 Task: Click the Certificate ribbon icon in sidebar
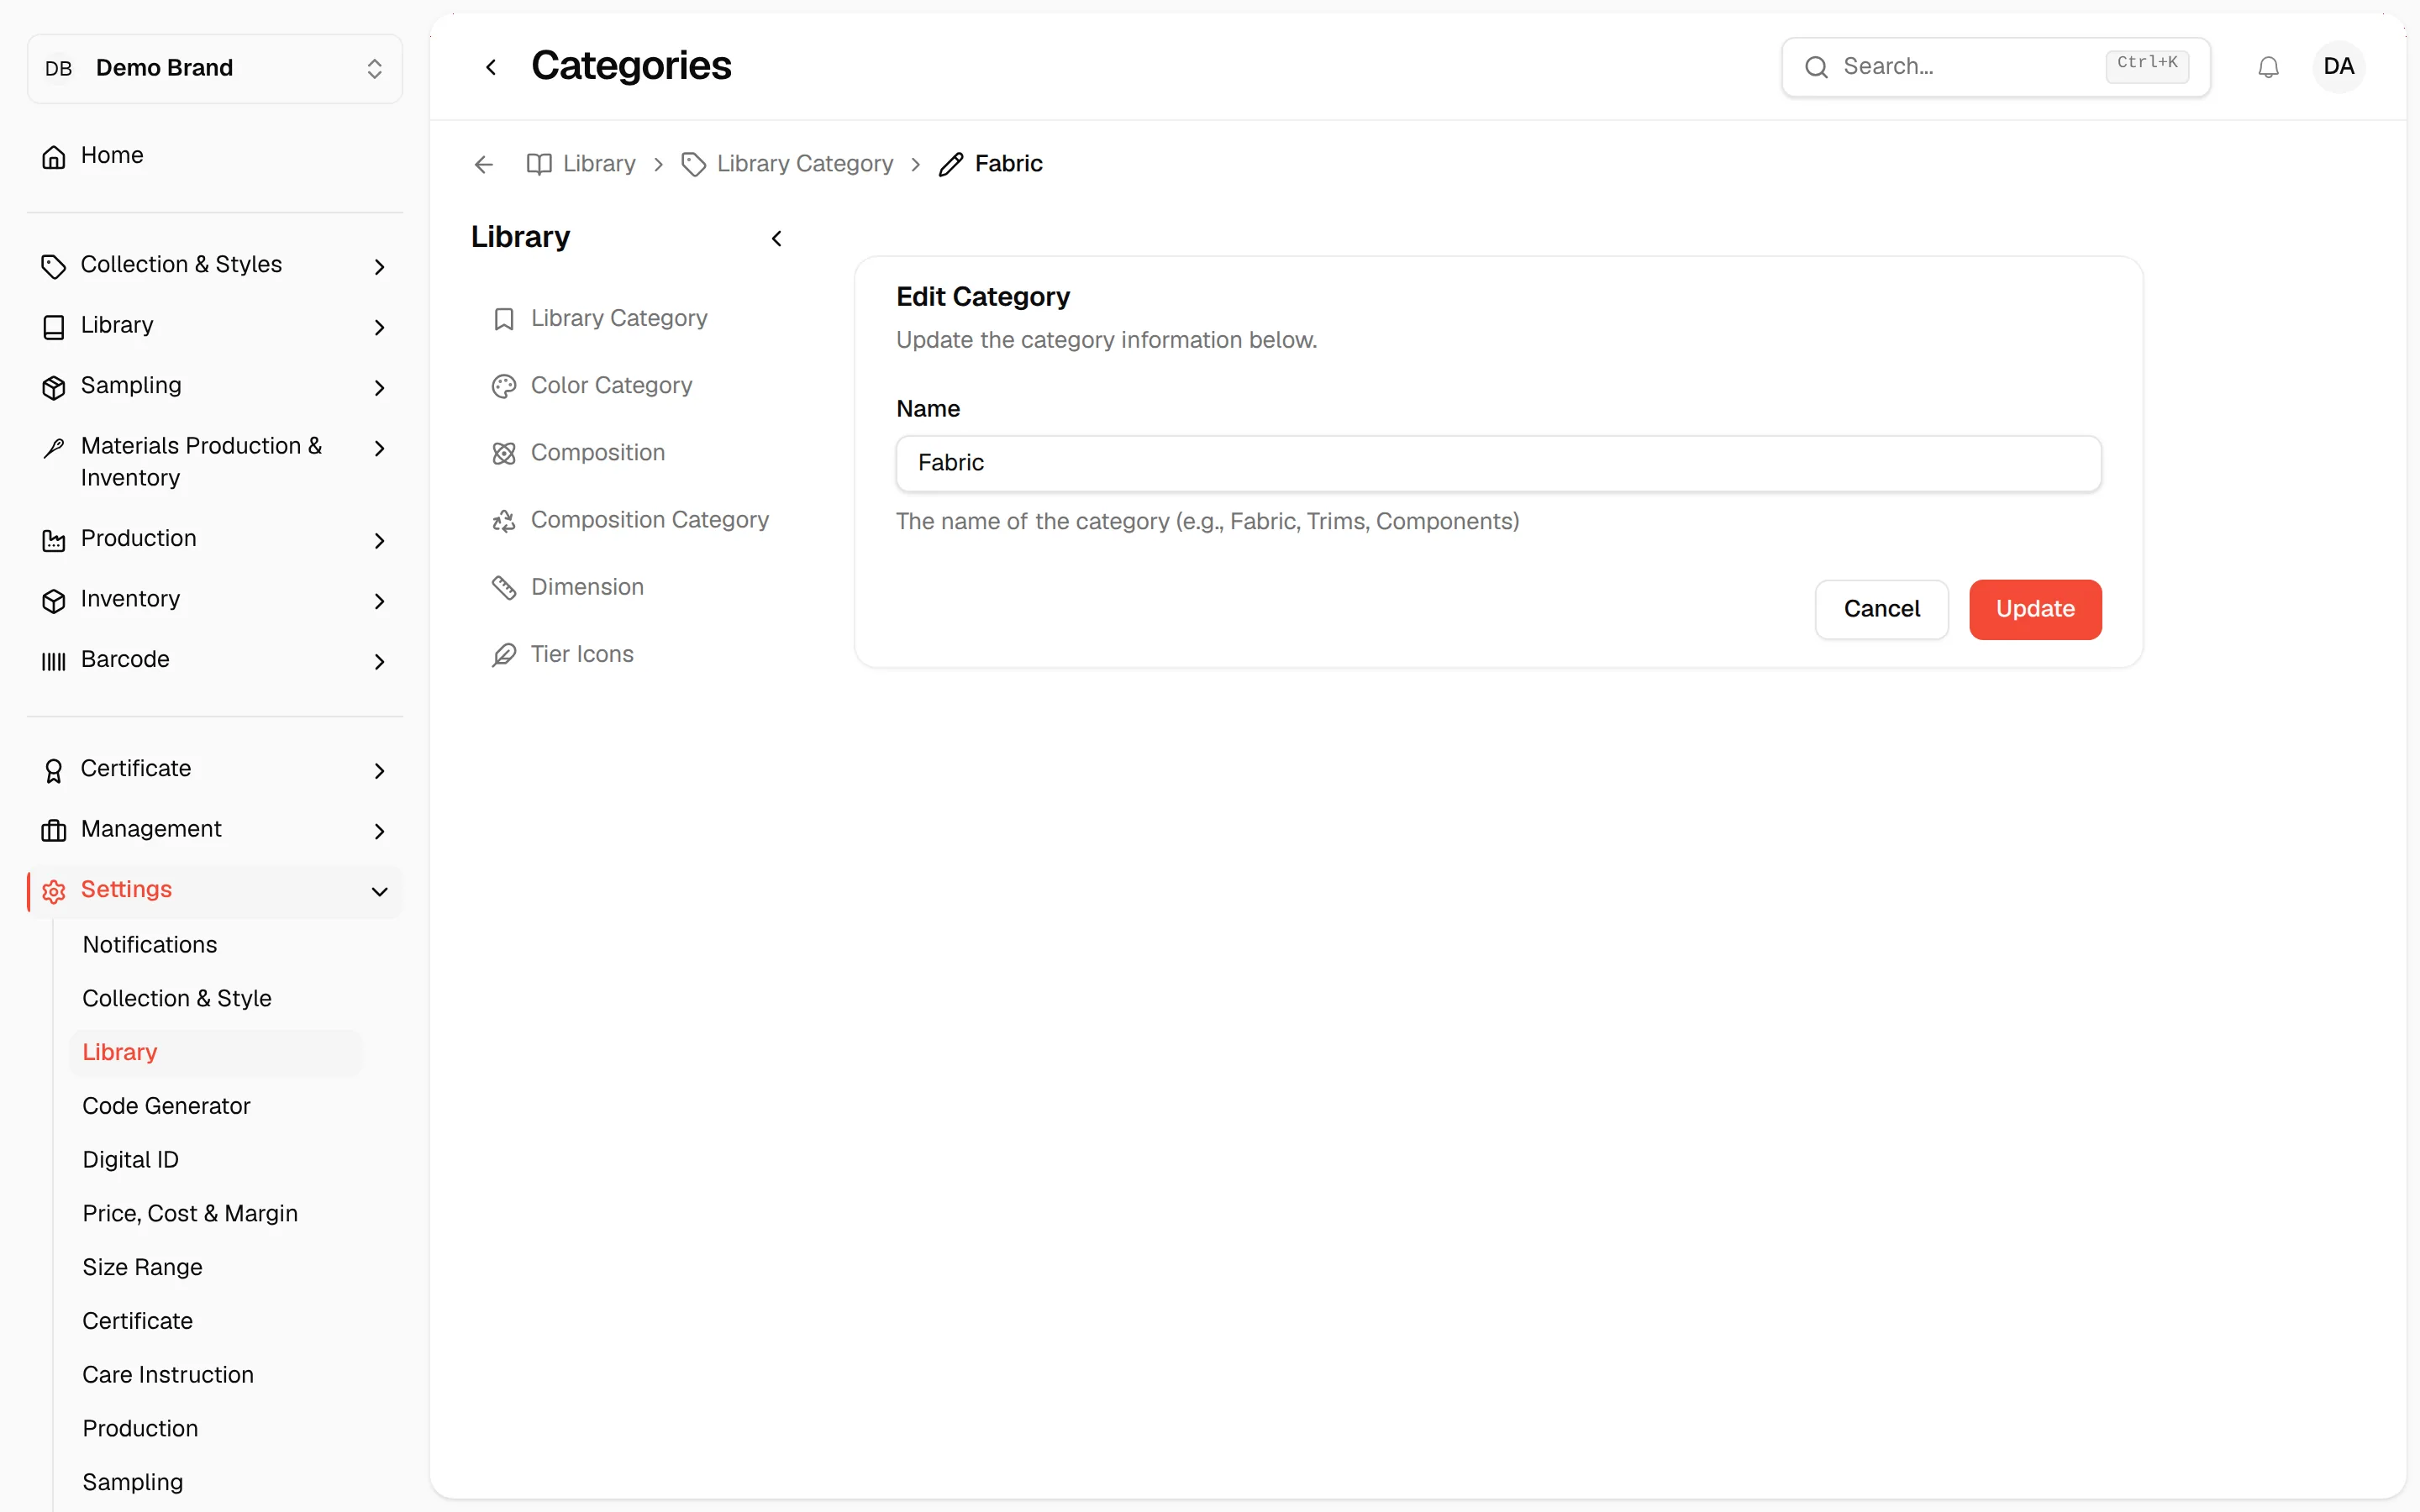pos(54,770)
